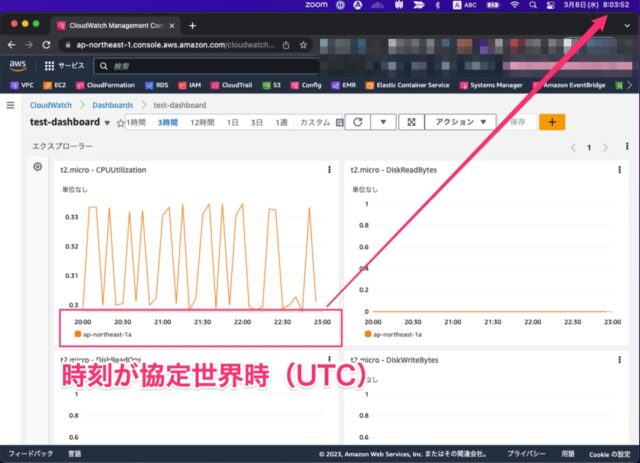The image size is (640, 463).
Task: Click the フィードバック footer link
Action: pyautogui.click(x=31, y=454)
